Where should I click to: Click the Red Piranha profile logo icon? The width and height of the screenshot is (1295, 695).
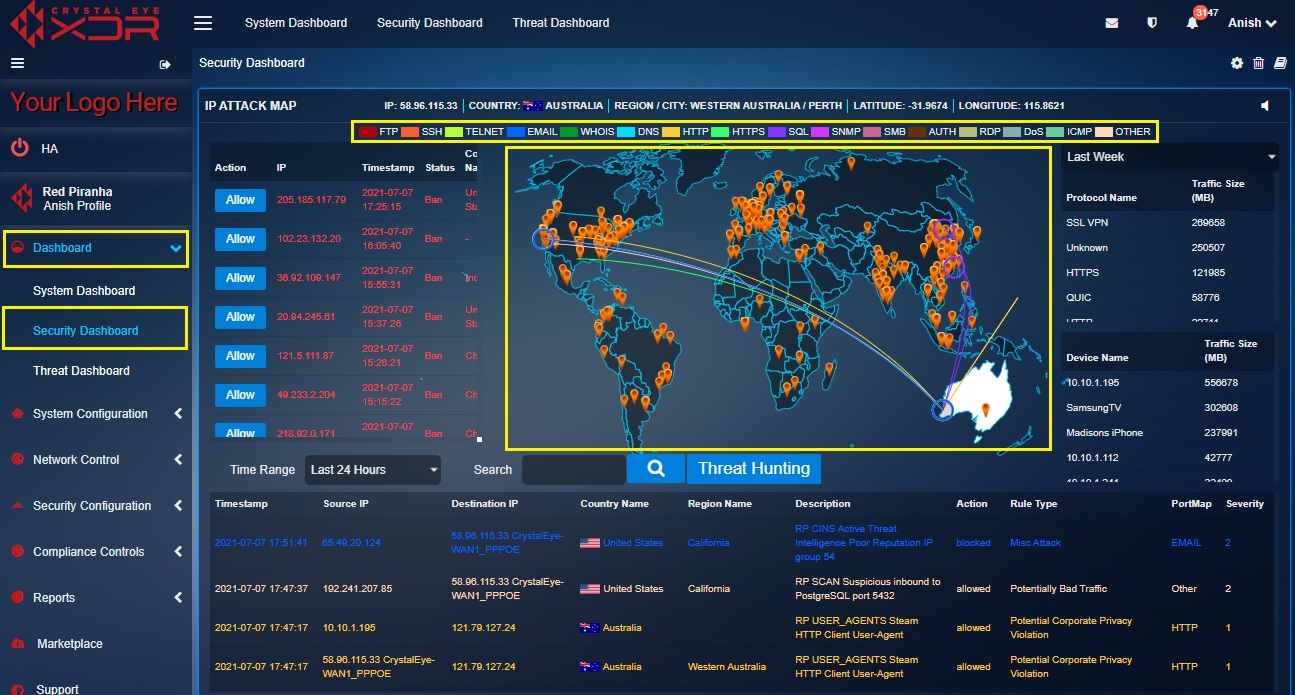click(x=21, y=198)
